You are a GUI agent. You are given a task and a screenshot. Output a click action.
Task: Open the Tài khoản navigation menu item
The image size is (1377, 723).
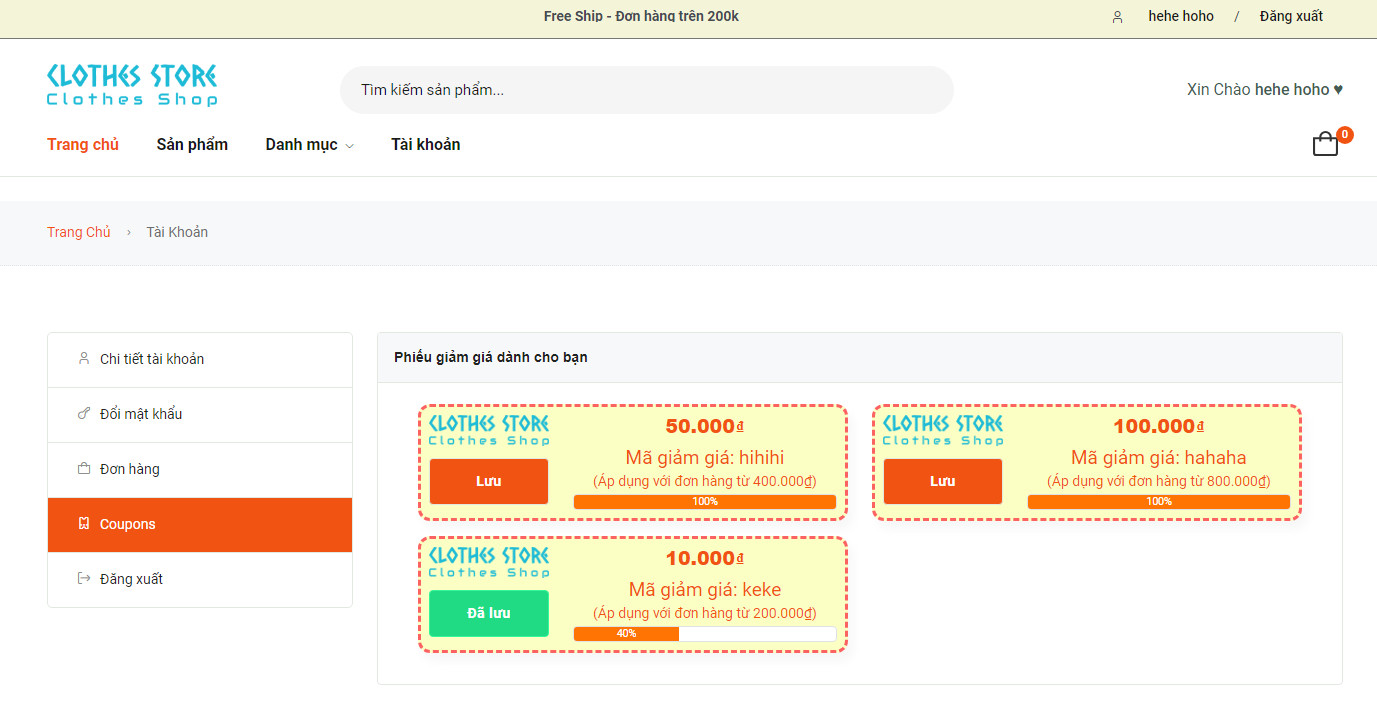(x=425, y=145)
